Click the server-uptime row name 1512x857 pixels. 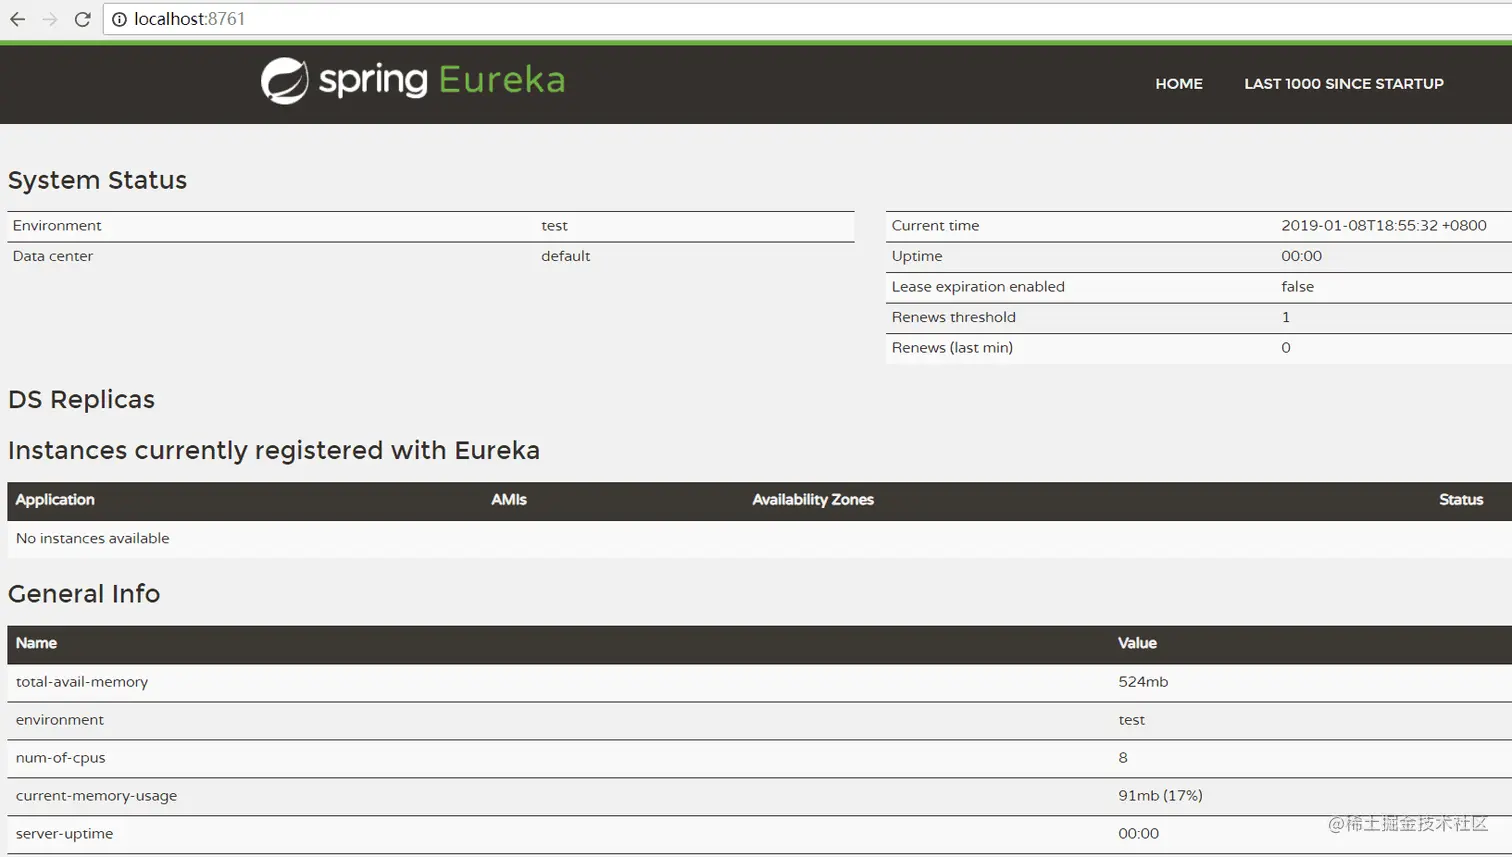64,834
